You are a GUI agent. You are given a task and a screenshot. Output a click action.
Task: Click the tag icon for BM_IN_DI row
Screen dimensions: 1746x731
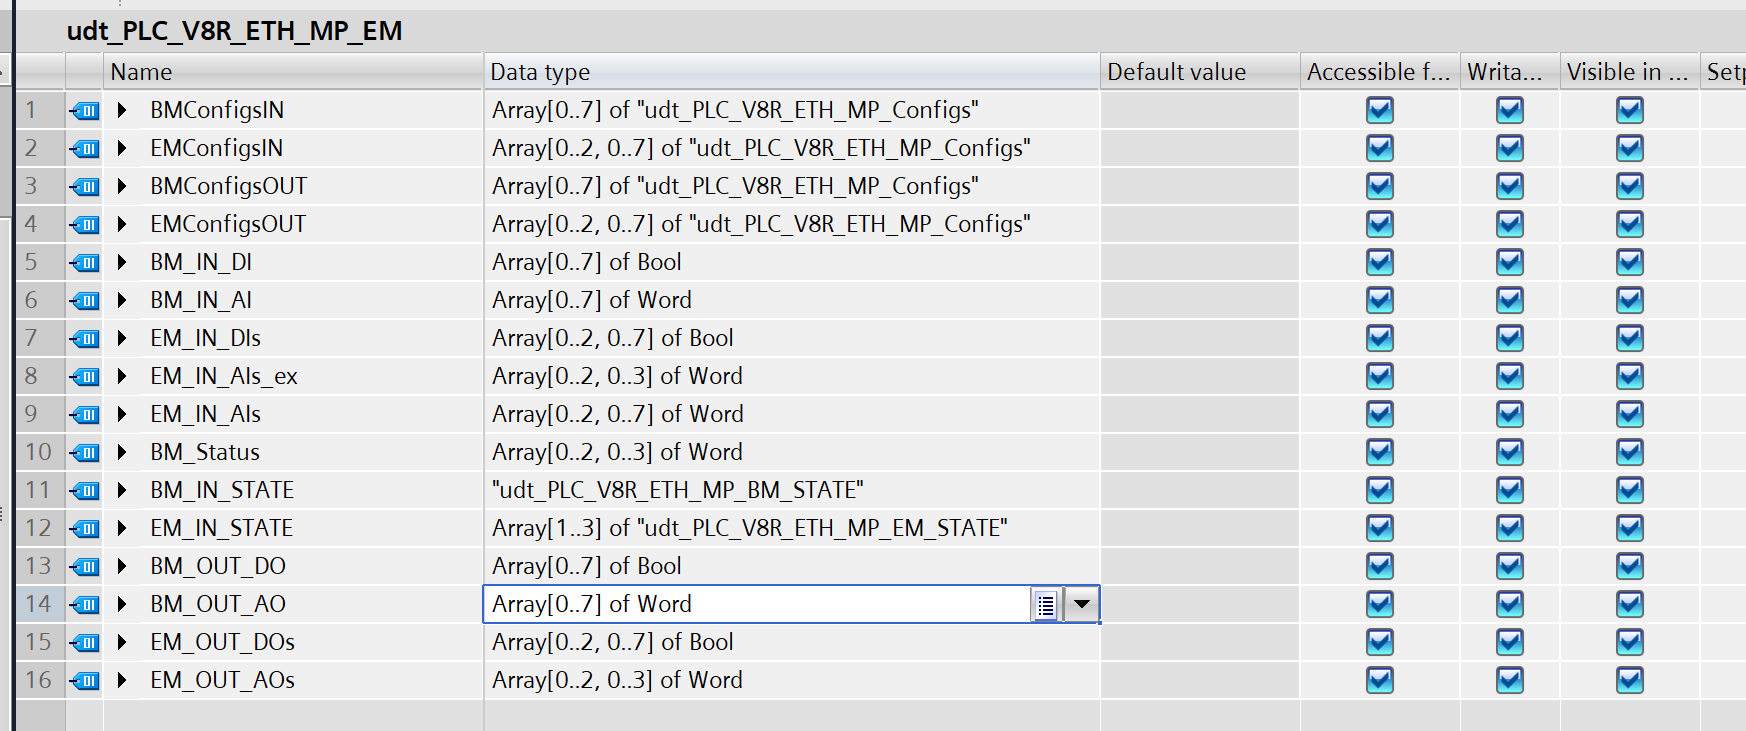[85, 262]
